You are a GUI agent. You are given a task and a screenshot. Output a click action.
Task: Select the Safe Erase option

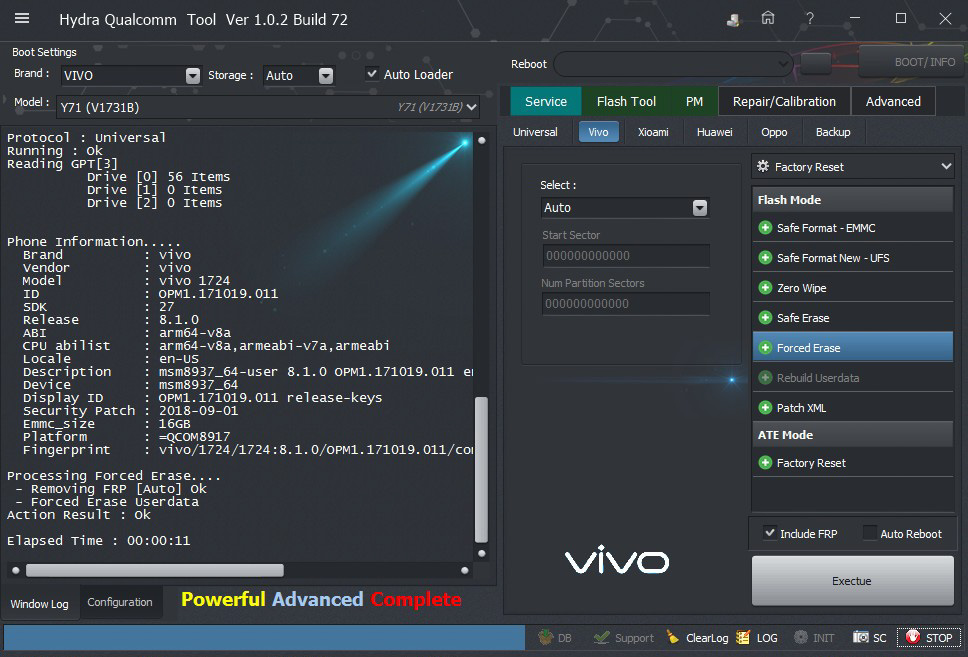(x=853, y=318)
